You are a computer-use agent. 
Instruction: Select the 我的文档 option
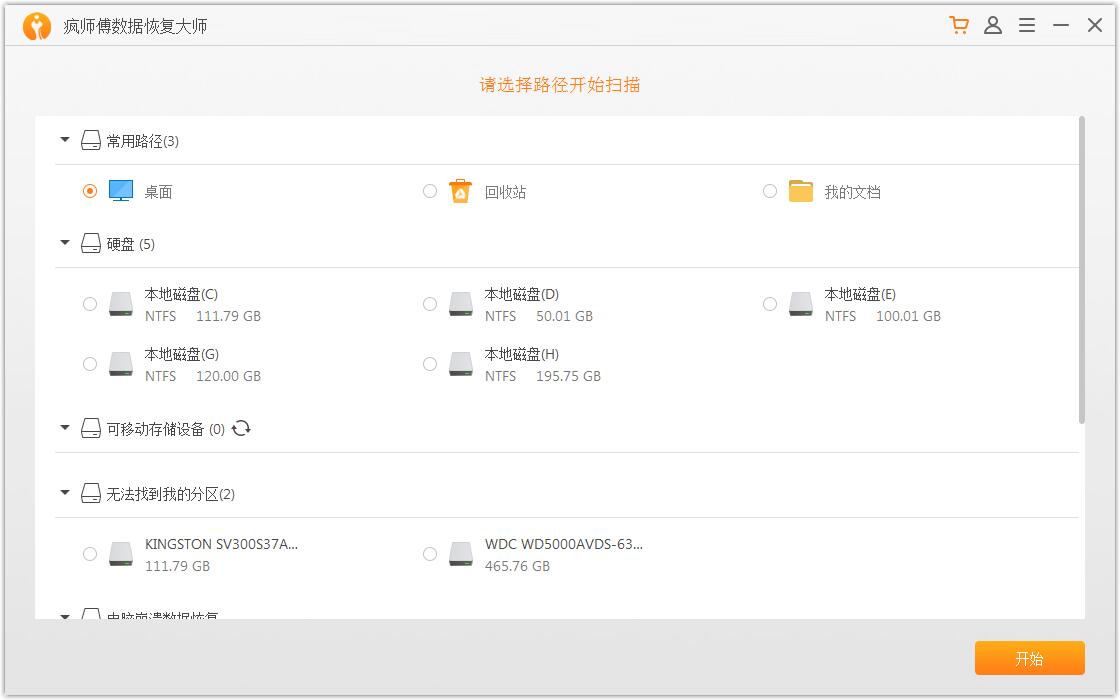point(770,191)
